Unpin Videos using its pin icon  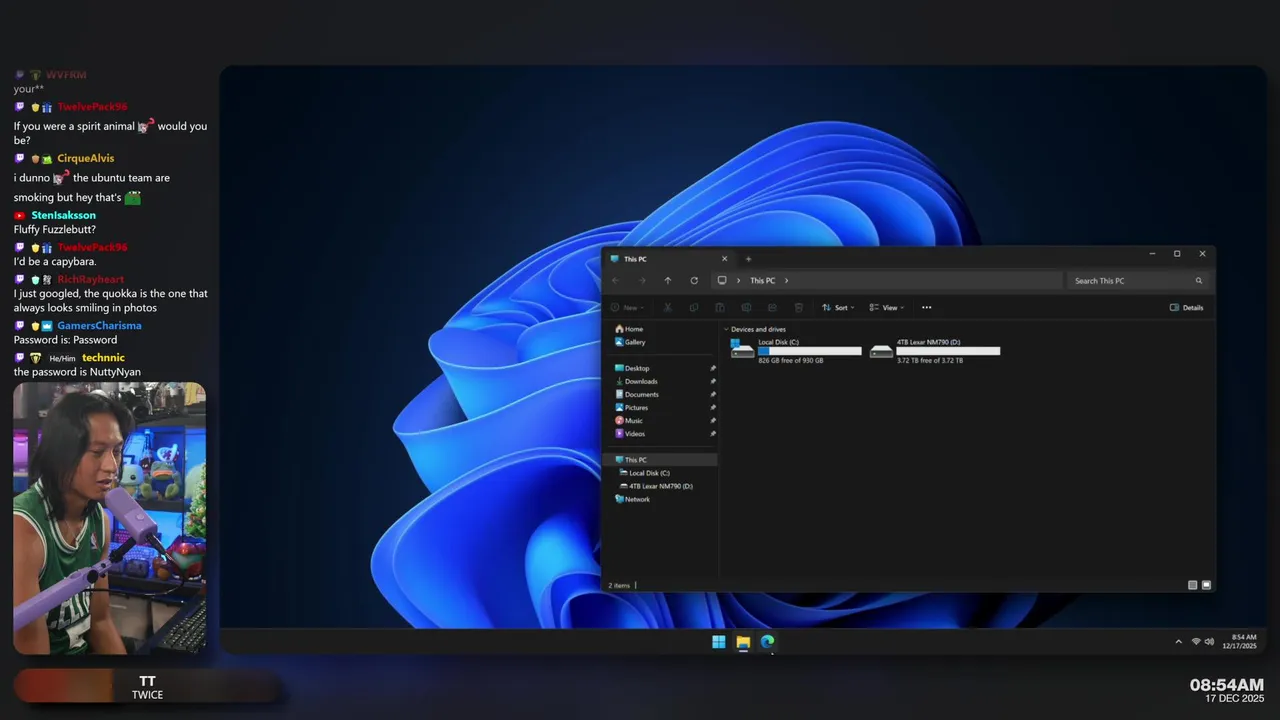[713, 433]
